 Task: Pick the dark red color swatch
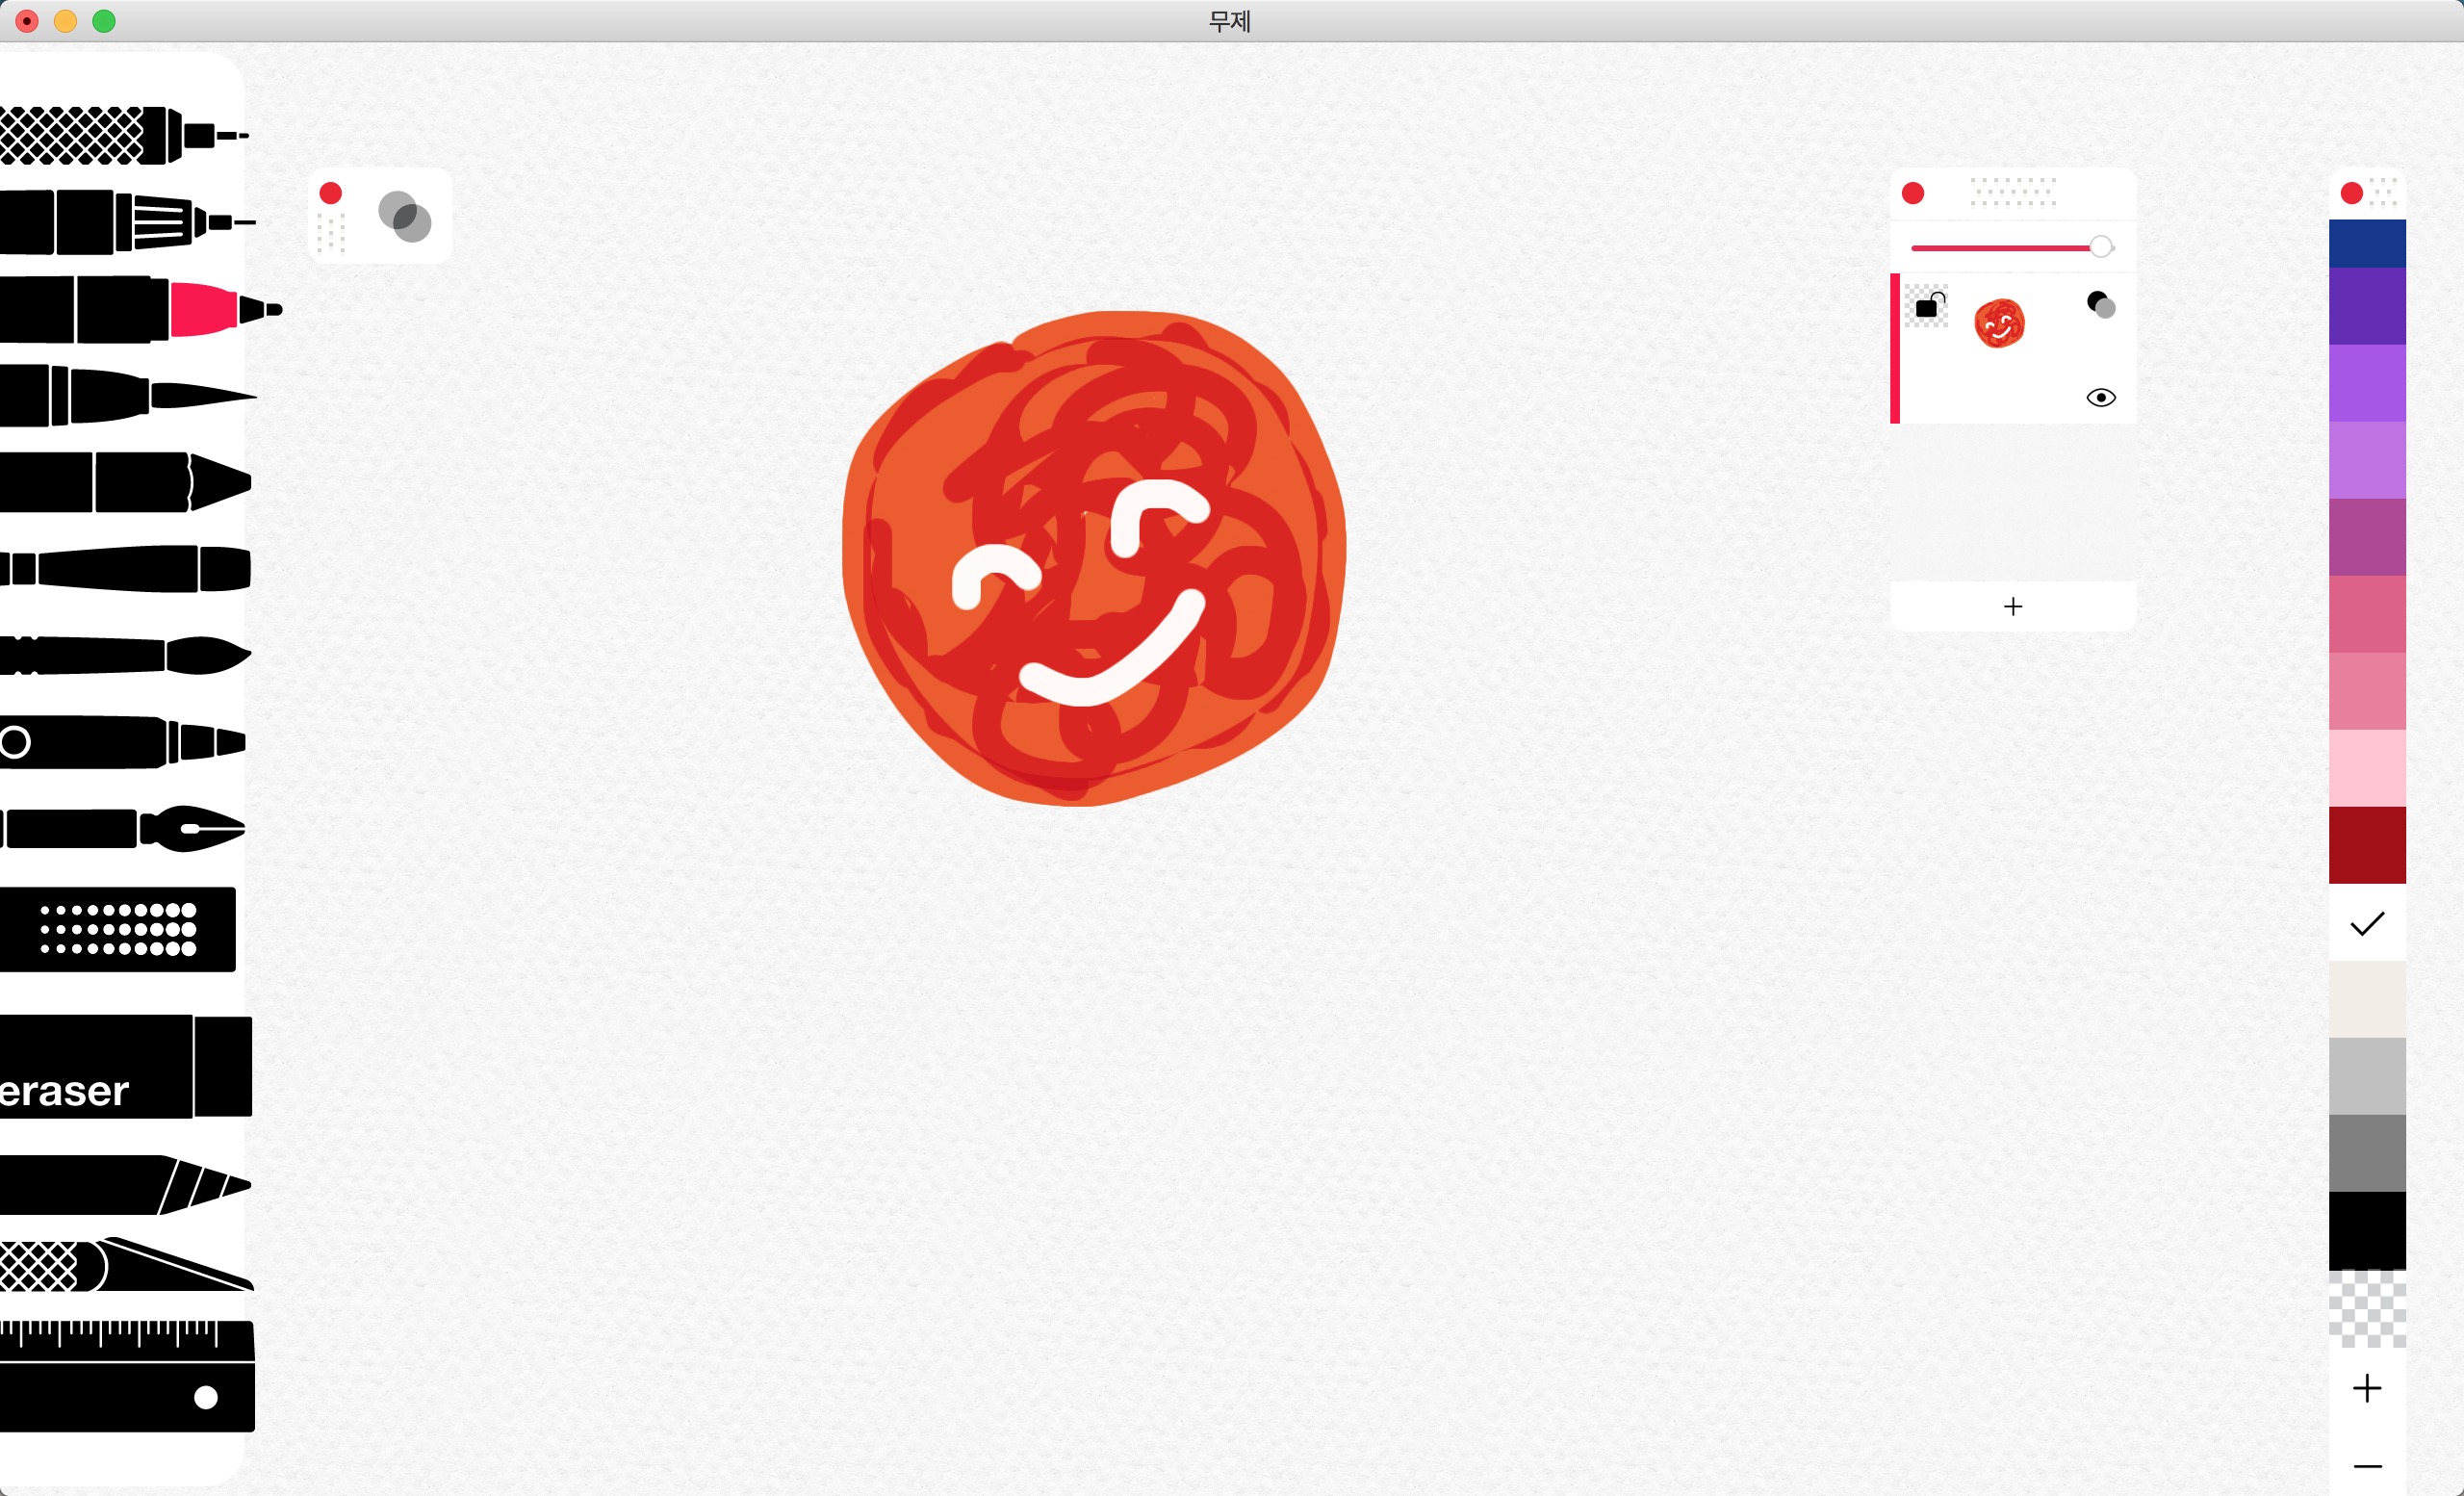pyautogui.click(x=2367, y=845)
